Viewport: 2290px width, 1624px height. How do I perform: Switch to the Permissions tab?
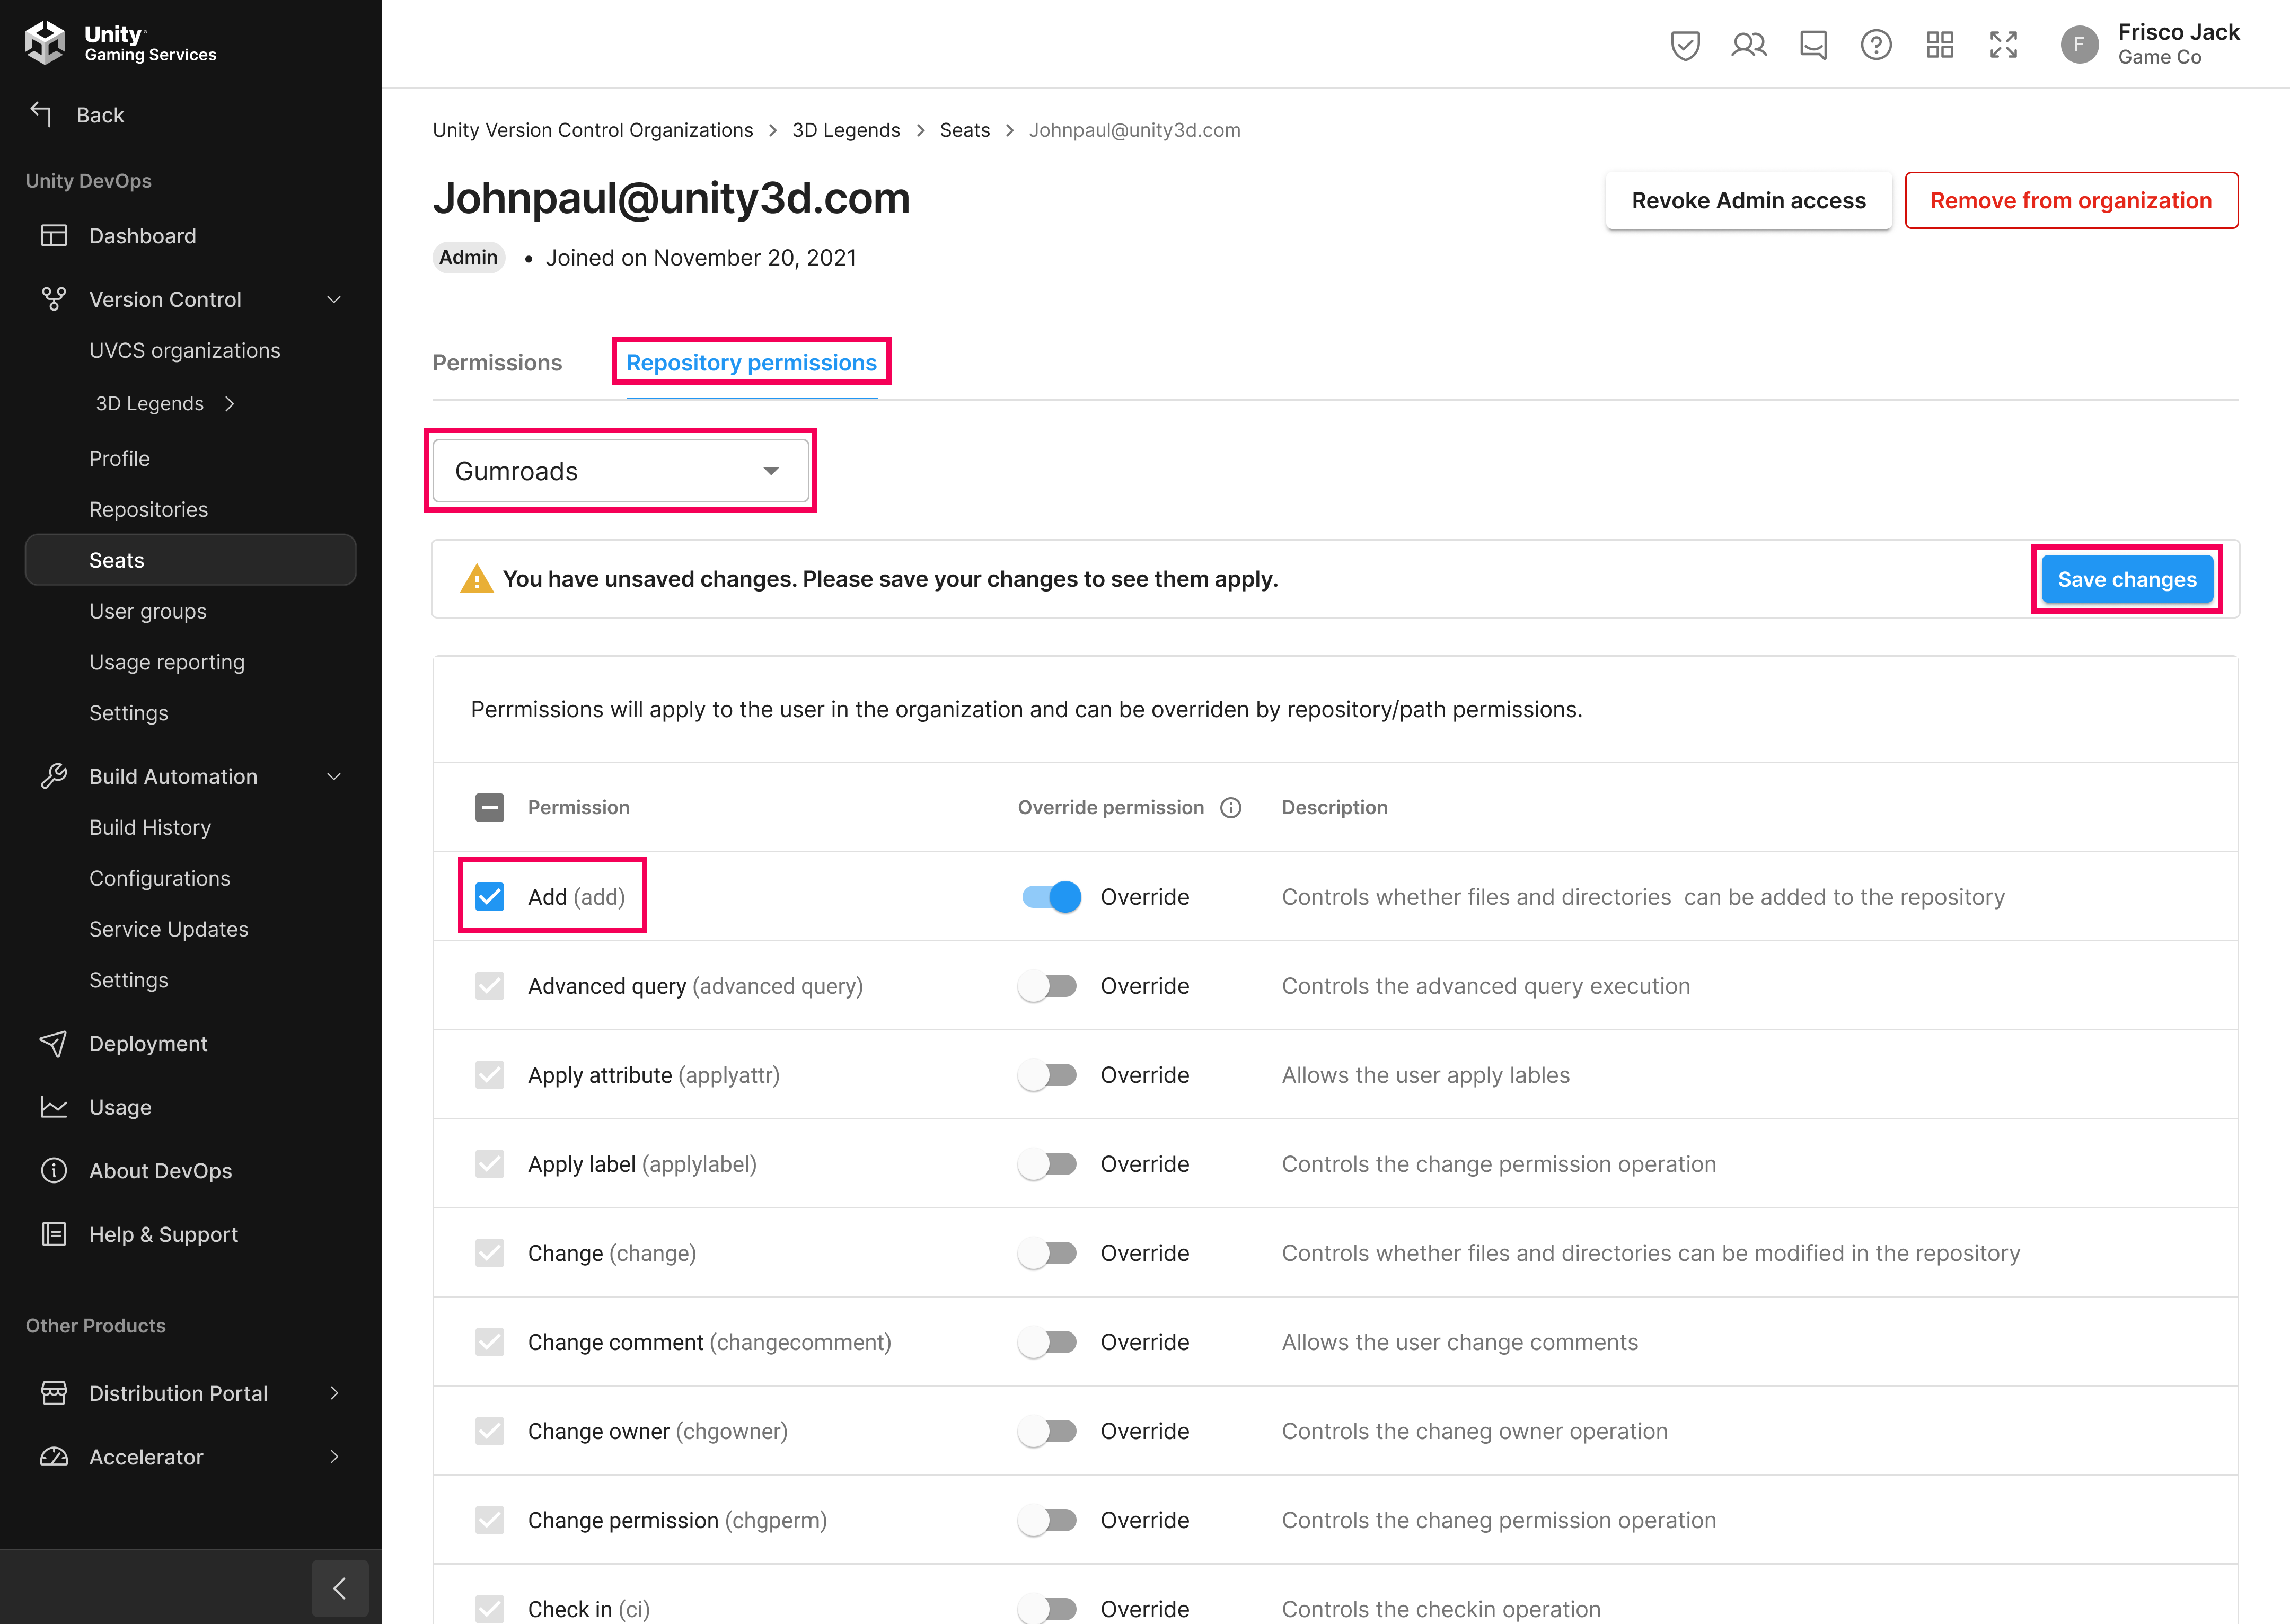click(497, 362)
